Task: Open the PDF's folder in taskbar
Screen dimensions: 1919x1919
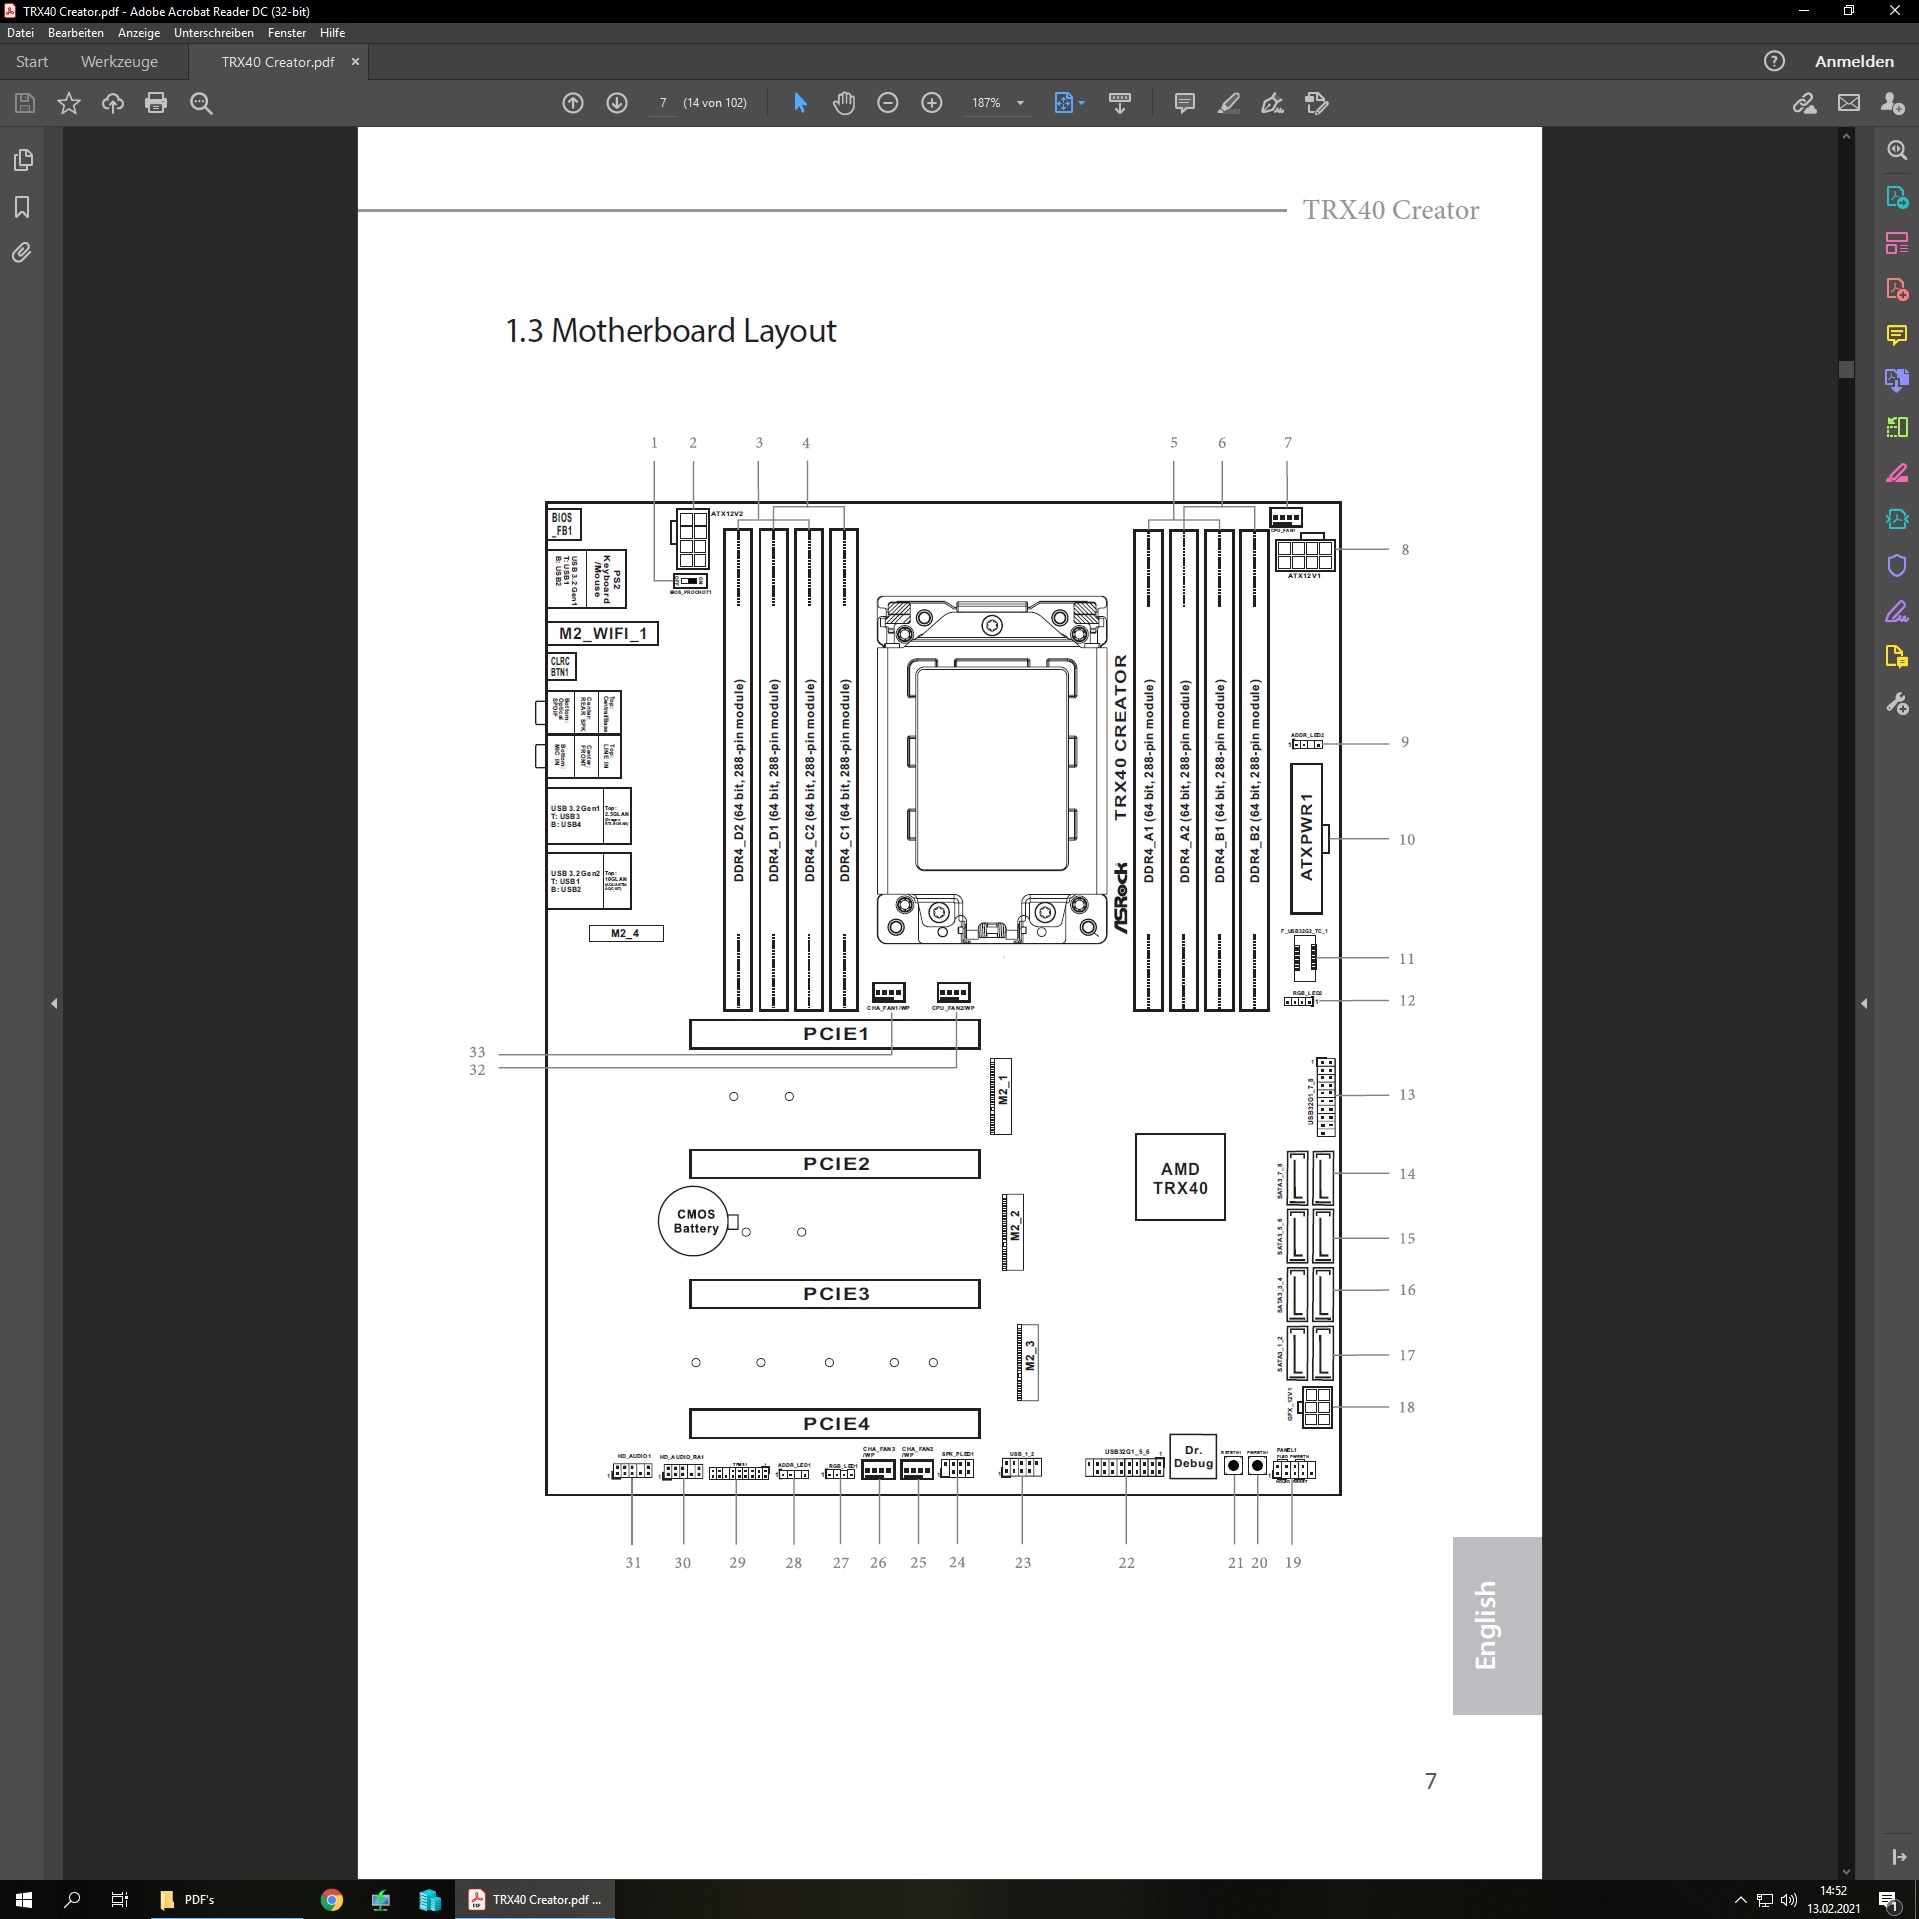Action: (225, 1899)
